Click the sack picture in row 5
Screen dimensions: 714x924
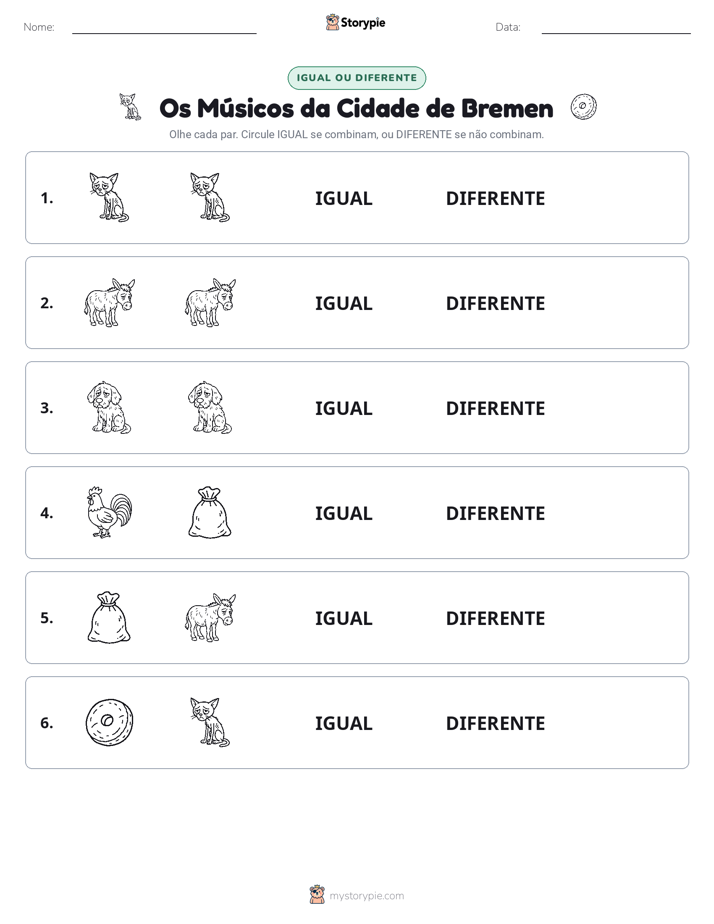[x=109, y=617]
